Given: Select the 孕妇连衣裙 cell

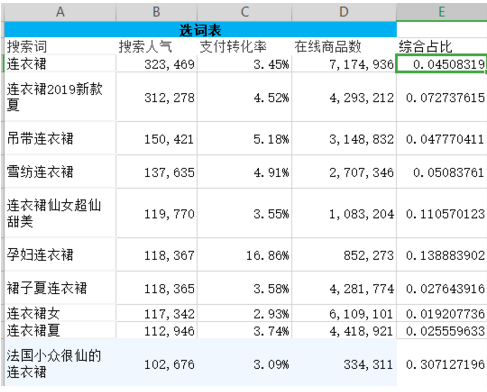Looking at the screenshot, I should tap(60, 255).
